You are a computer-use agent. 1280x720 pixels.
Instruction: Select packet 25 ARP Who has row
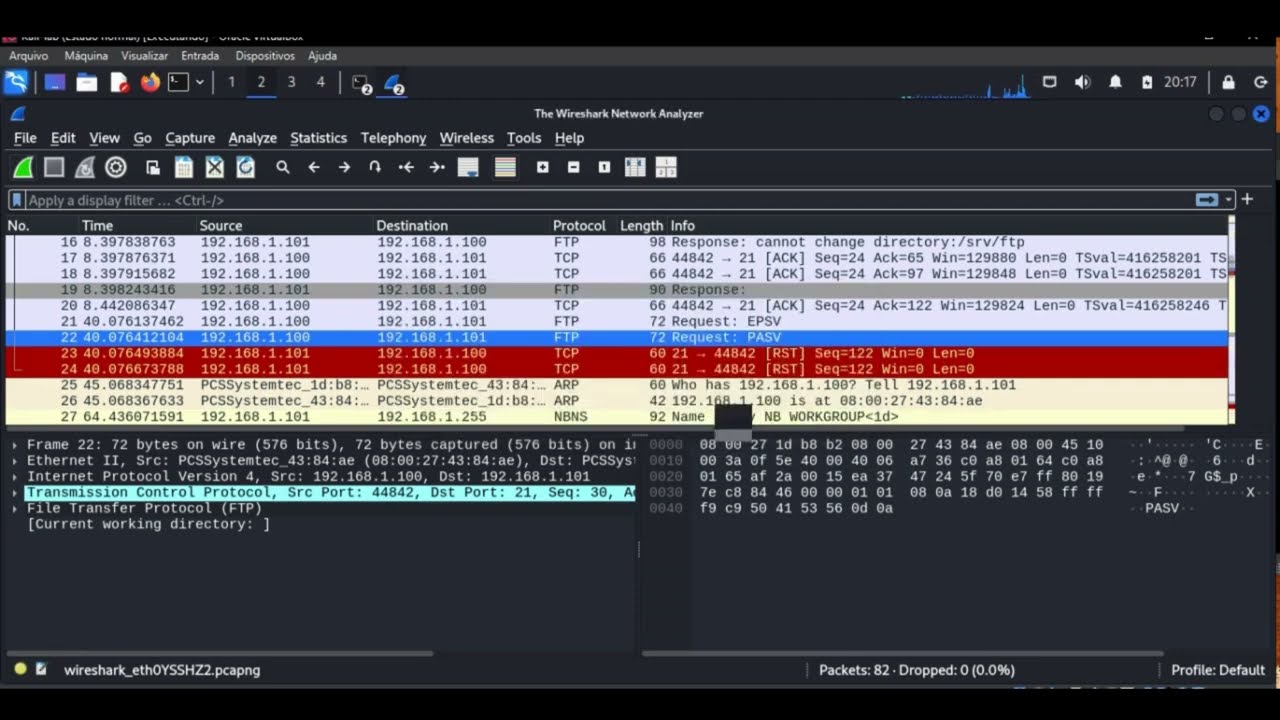click(x=617, y=385)
